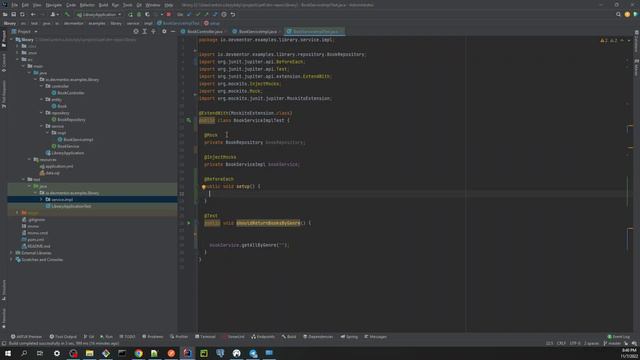Open the View menu
Screen dimensions: 640x360
coord(37,5)
